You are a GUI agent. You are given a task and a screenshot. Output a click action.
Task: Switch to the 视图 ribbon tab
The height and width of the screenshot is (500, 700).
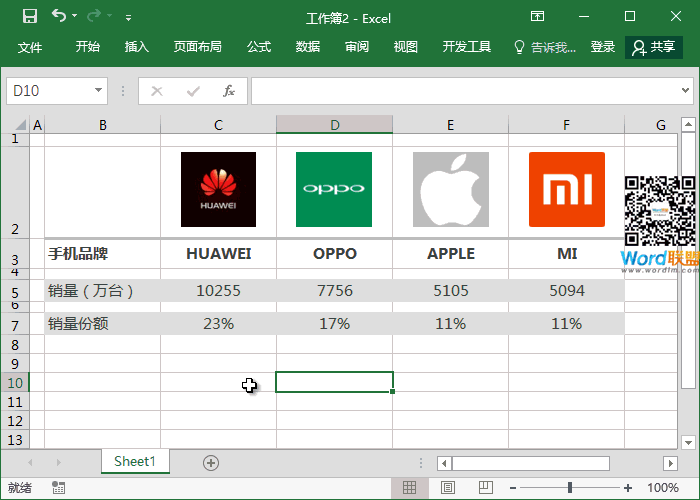tap(406, 46)
